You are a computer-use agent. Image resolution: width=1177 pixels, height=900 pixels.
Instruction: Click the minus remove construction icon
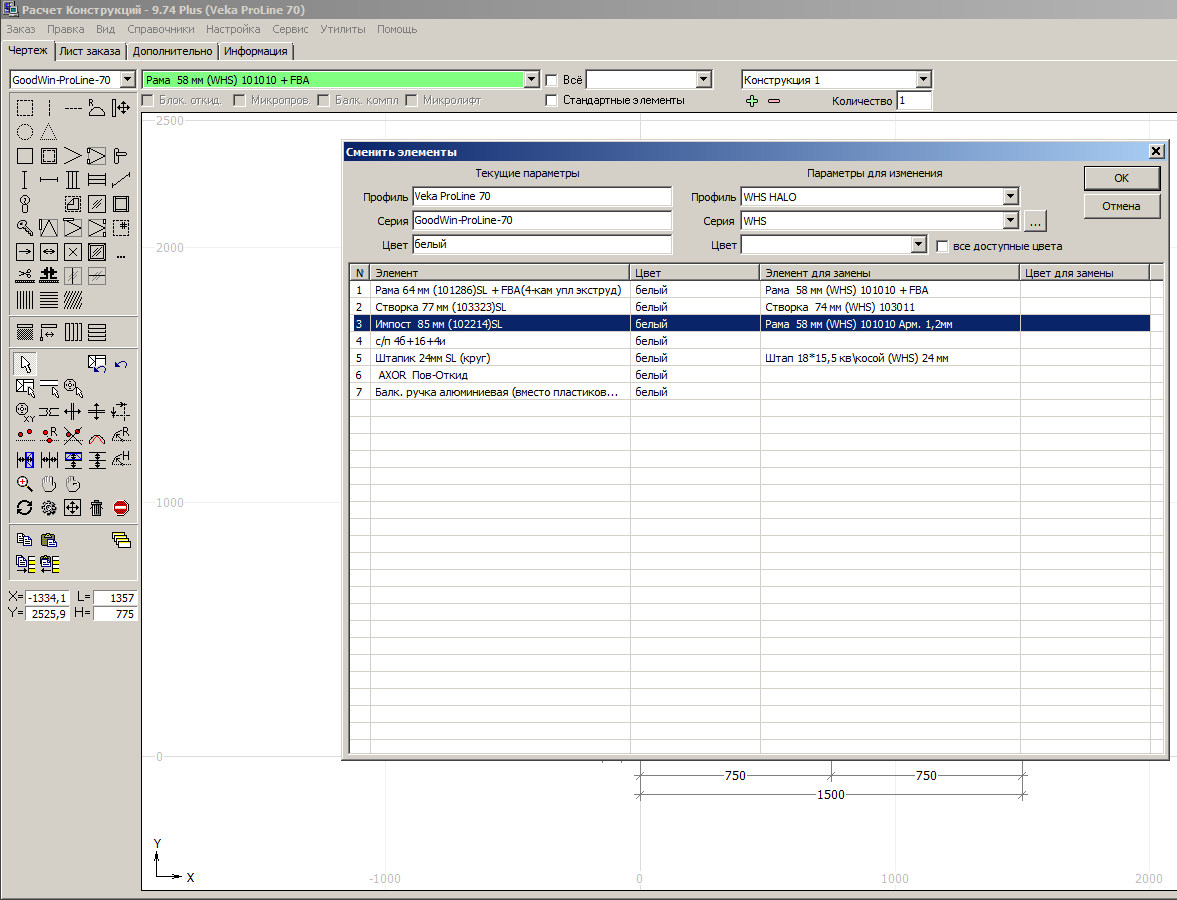[774, 101]
